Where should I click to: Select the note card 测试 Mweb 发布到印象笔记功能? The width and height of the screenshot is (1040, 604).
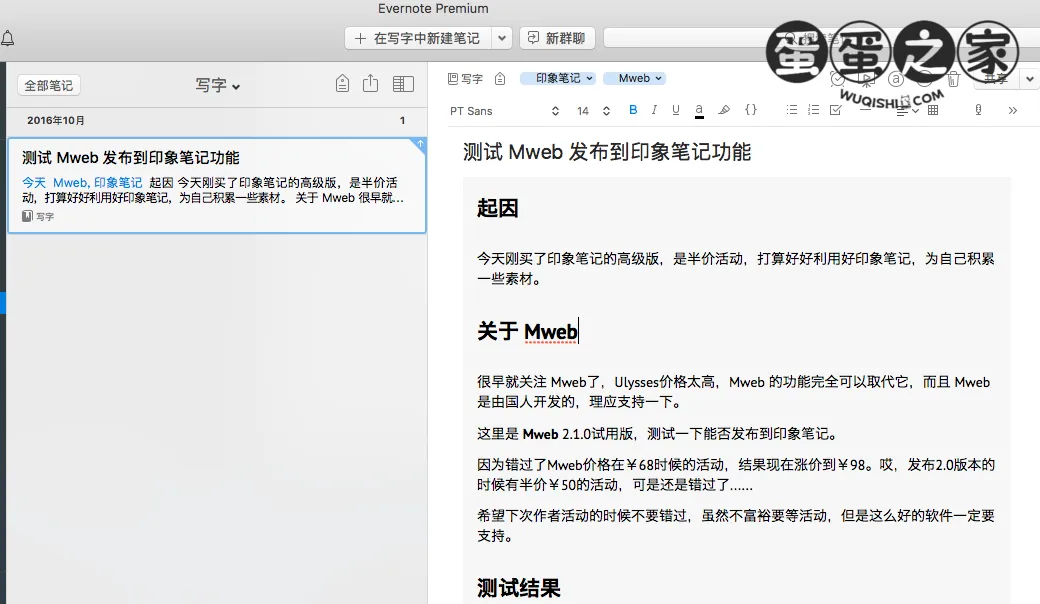click(x=217, y=186)
